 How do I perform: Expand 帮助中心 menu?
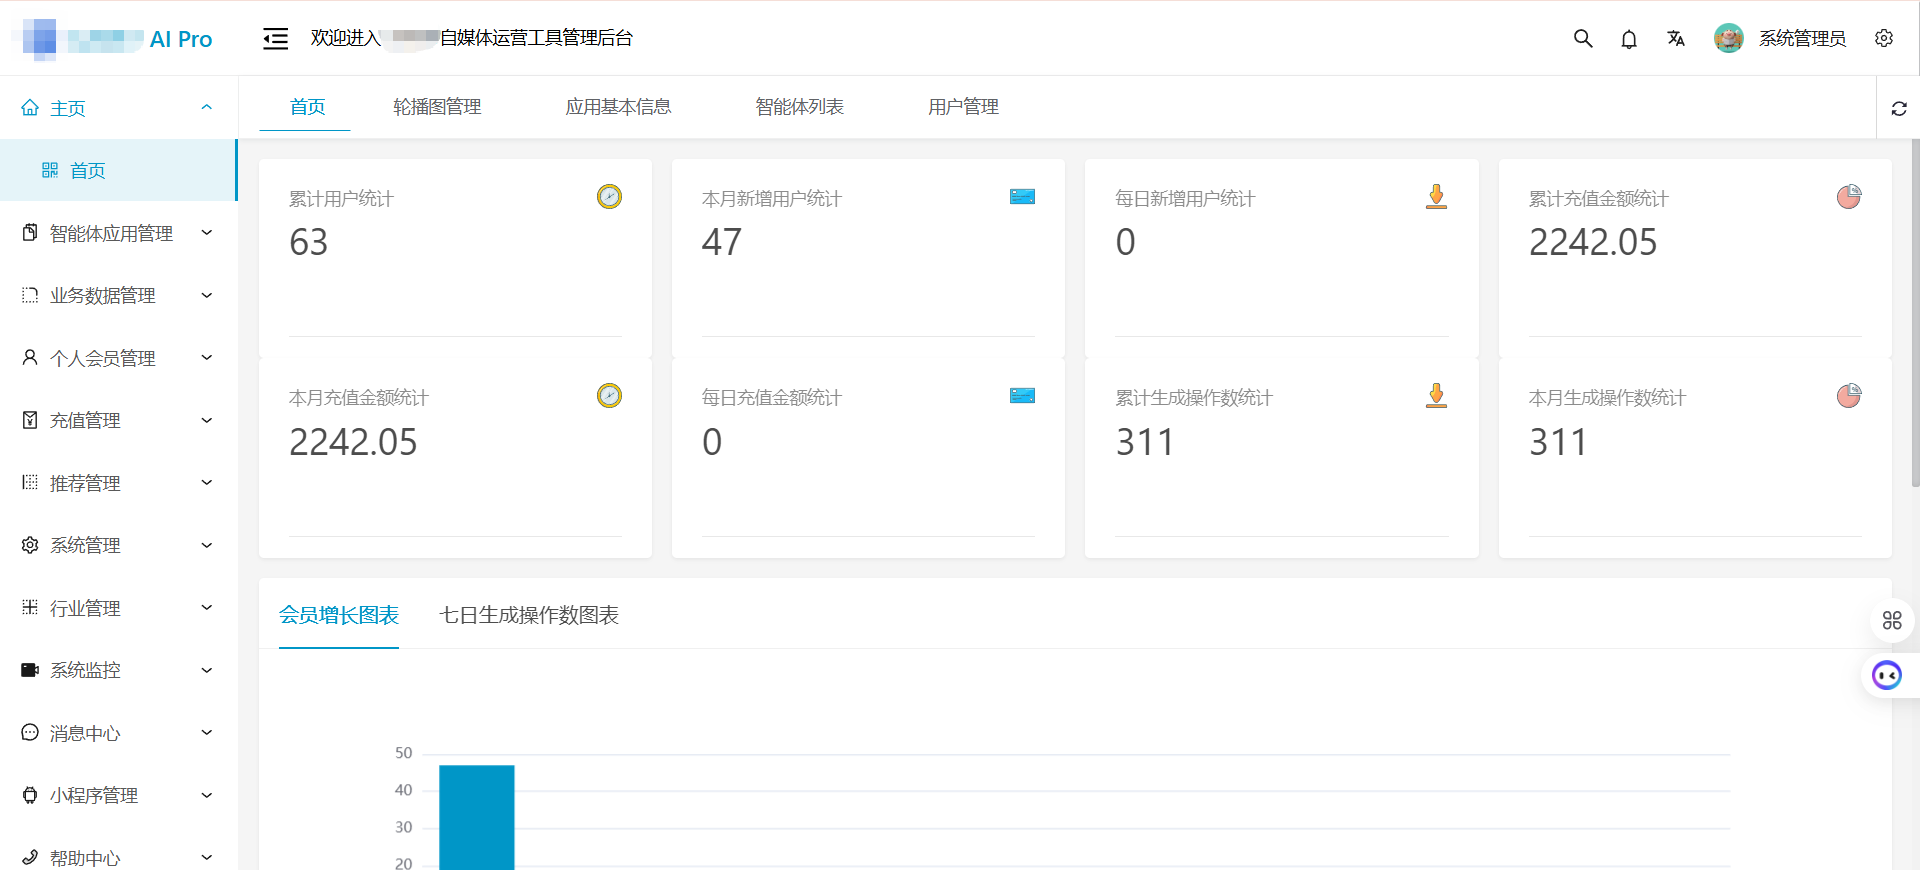(207, 857)
